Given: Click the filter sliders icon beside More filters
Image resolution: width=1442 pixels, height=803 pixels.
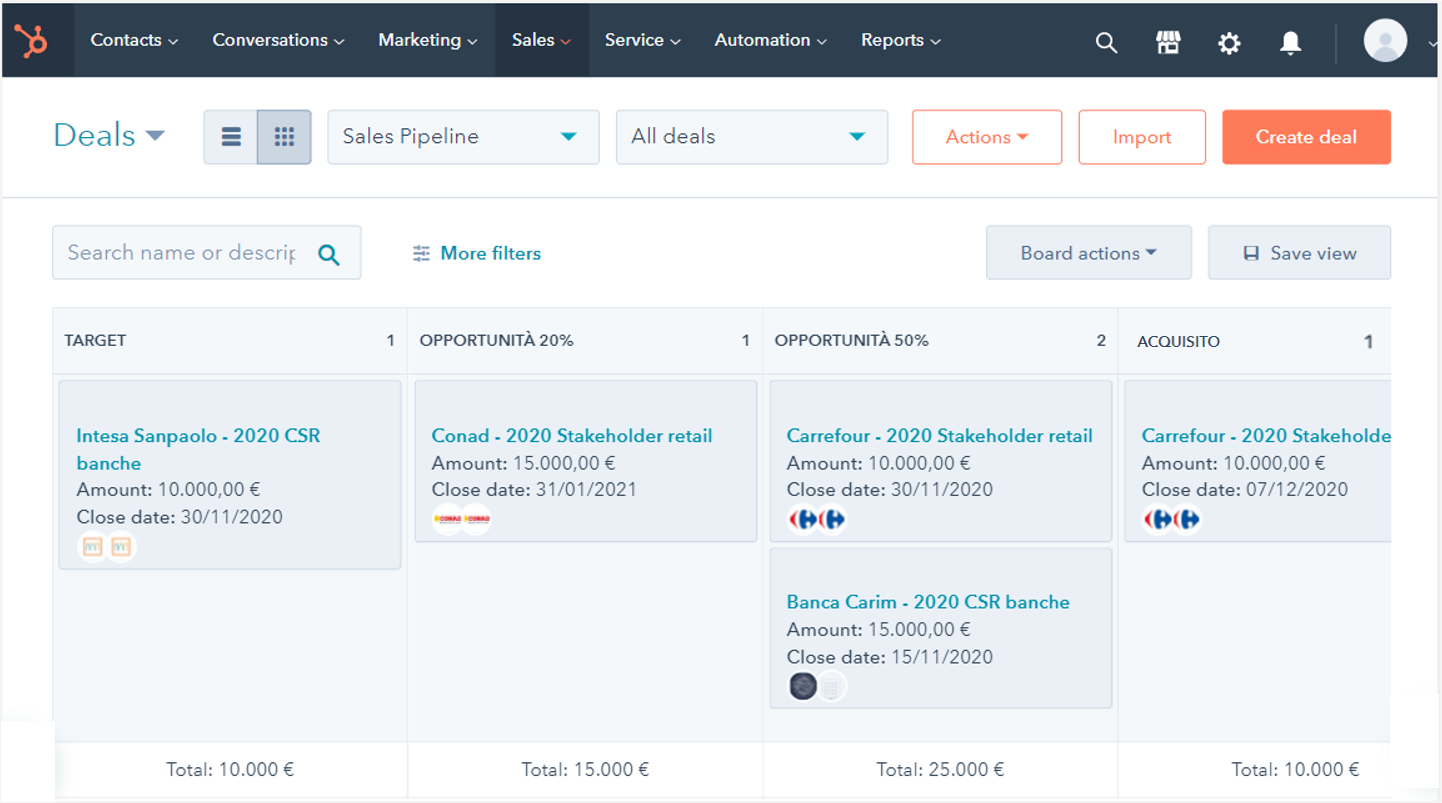Looking at the screenshot, I should (x=421, y=254).
